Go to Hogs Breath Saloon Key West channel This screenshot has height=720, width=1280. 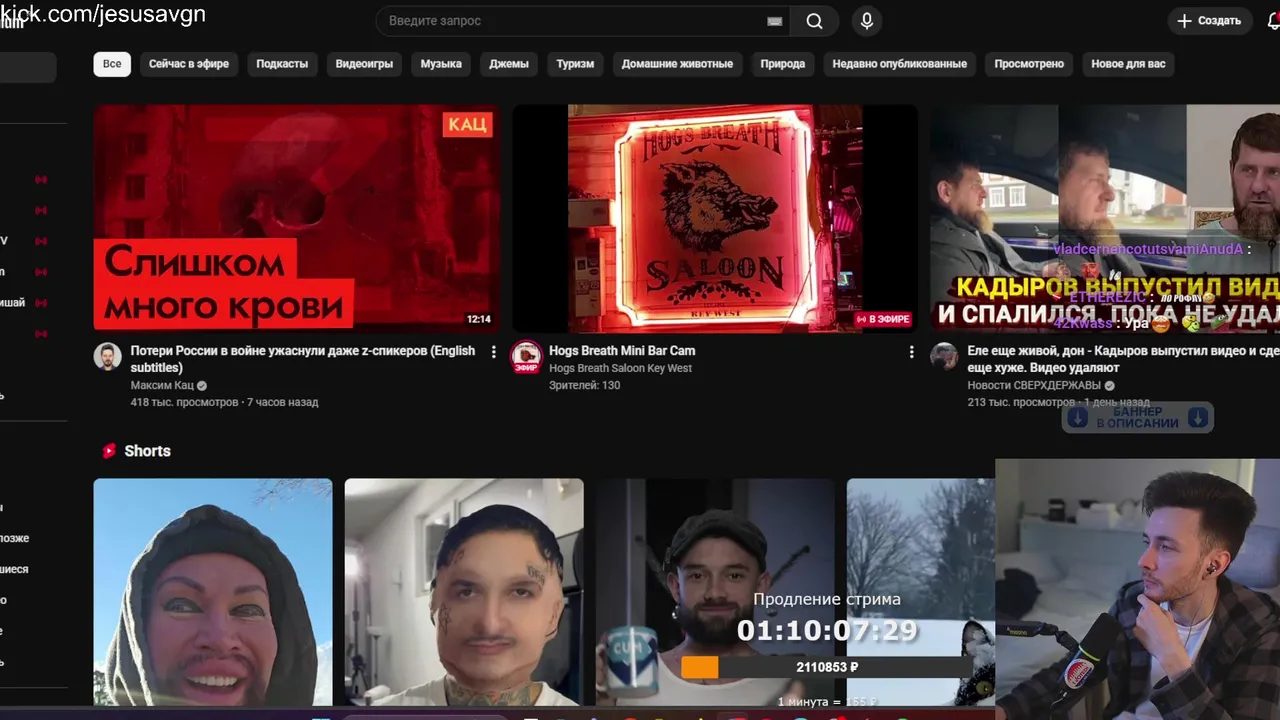pyautogui.click(x=620, y=369)
